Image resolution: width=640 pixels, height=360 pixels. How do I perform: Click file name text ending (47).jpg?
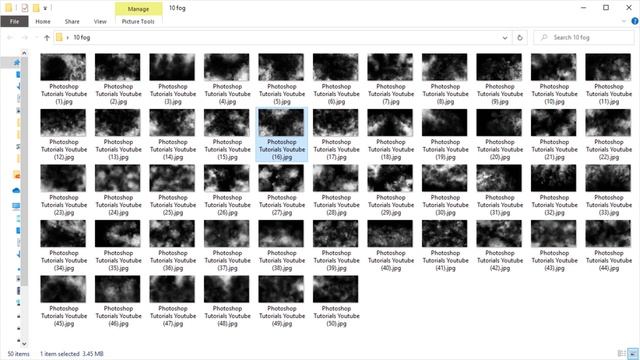173,316
